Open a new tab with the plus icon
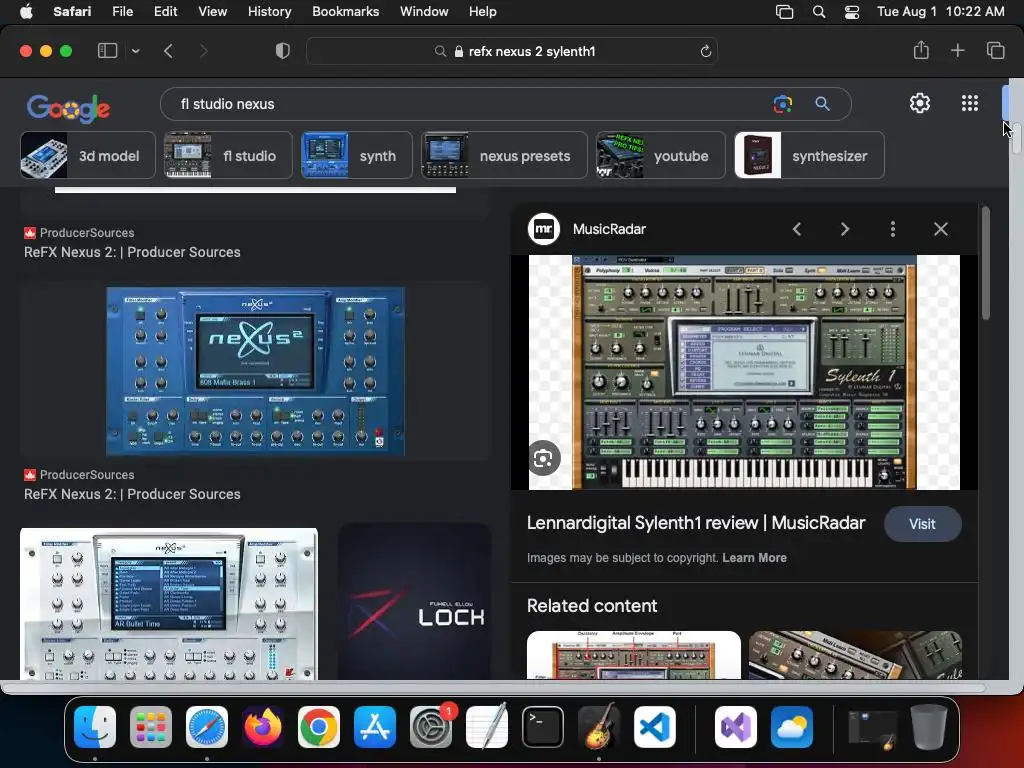Viewport: 1024px width, 768px height. (957, 50)
